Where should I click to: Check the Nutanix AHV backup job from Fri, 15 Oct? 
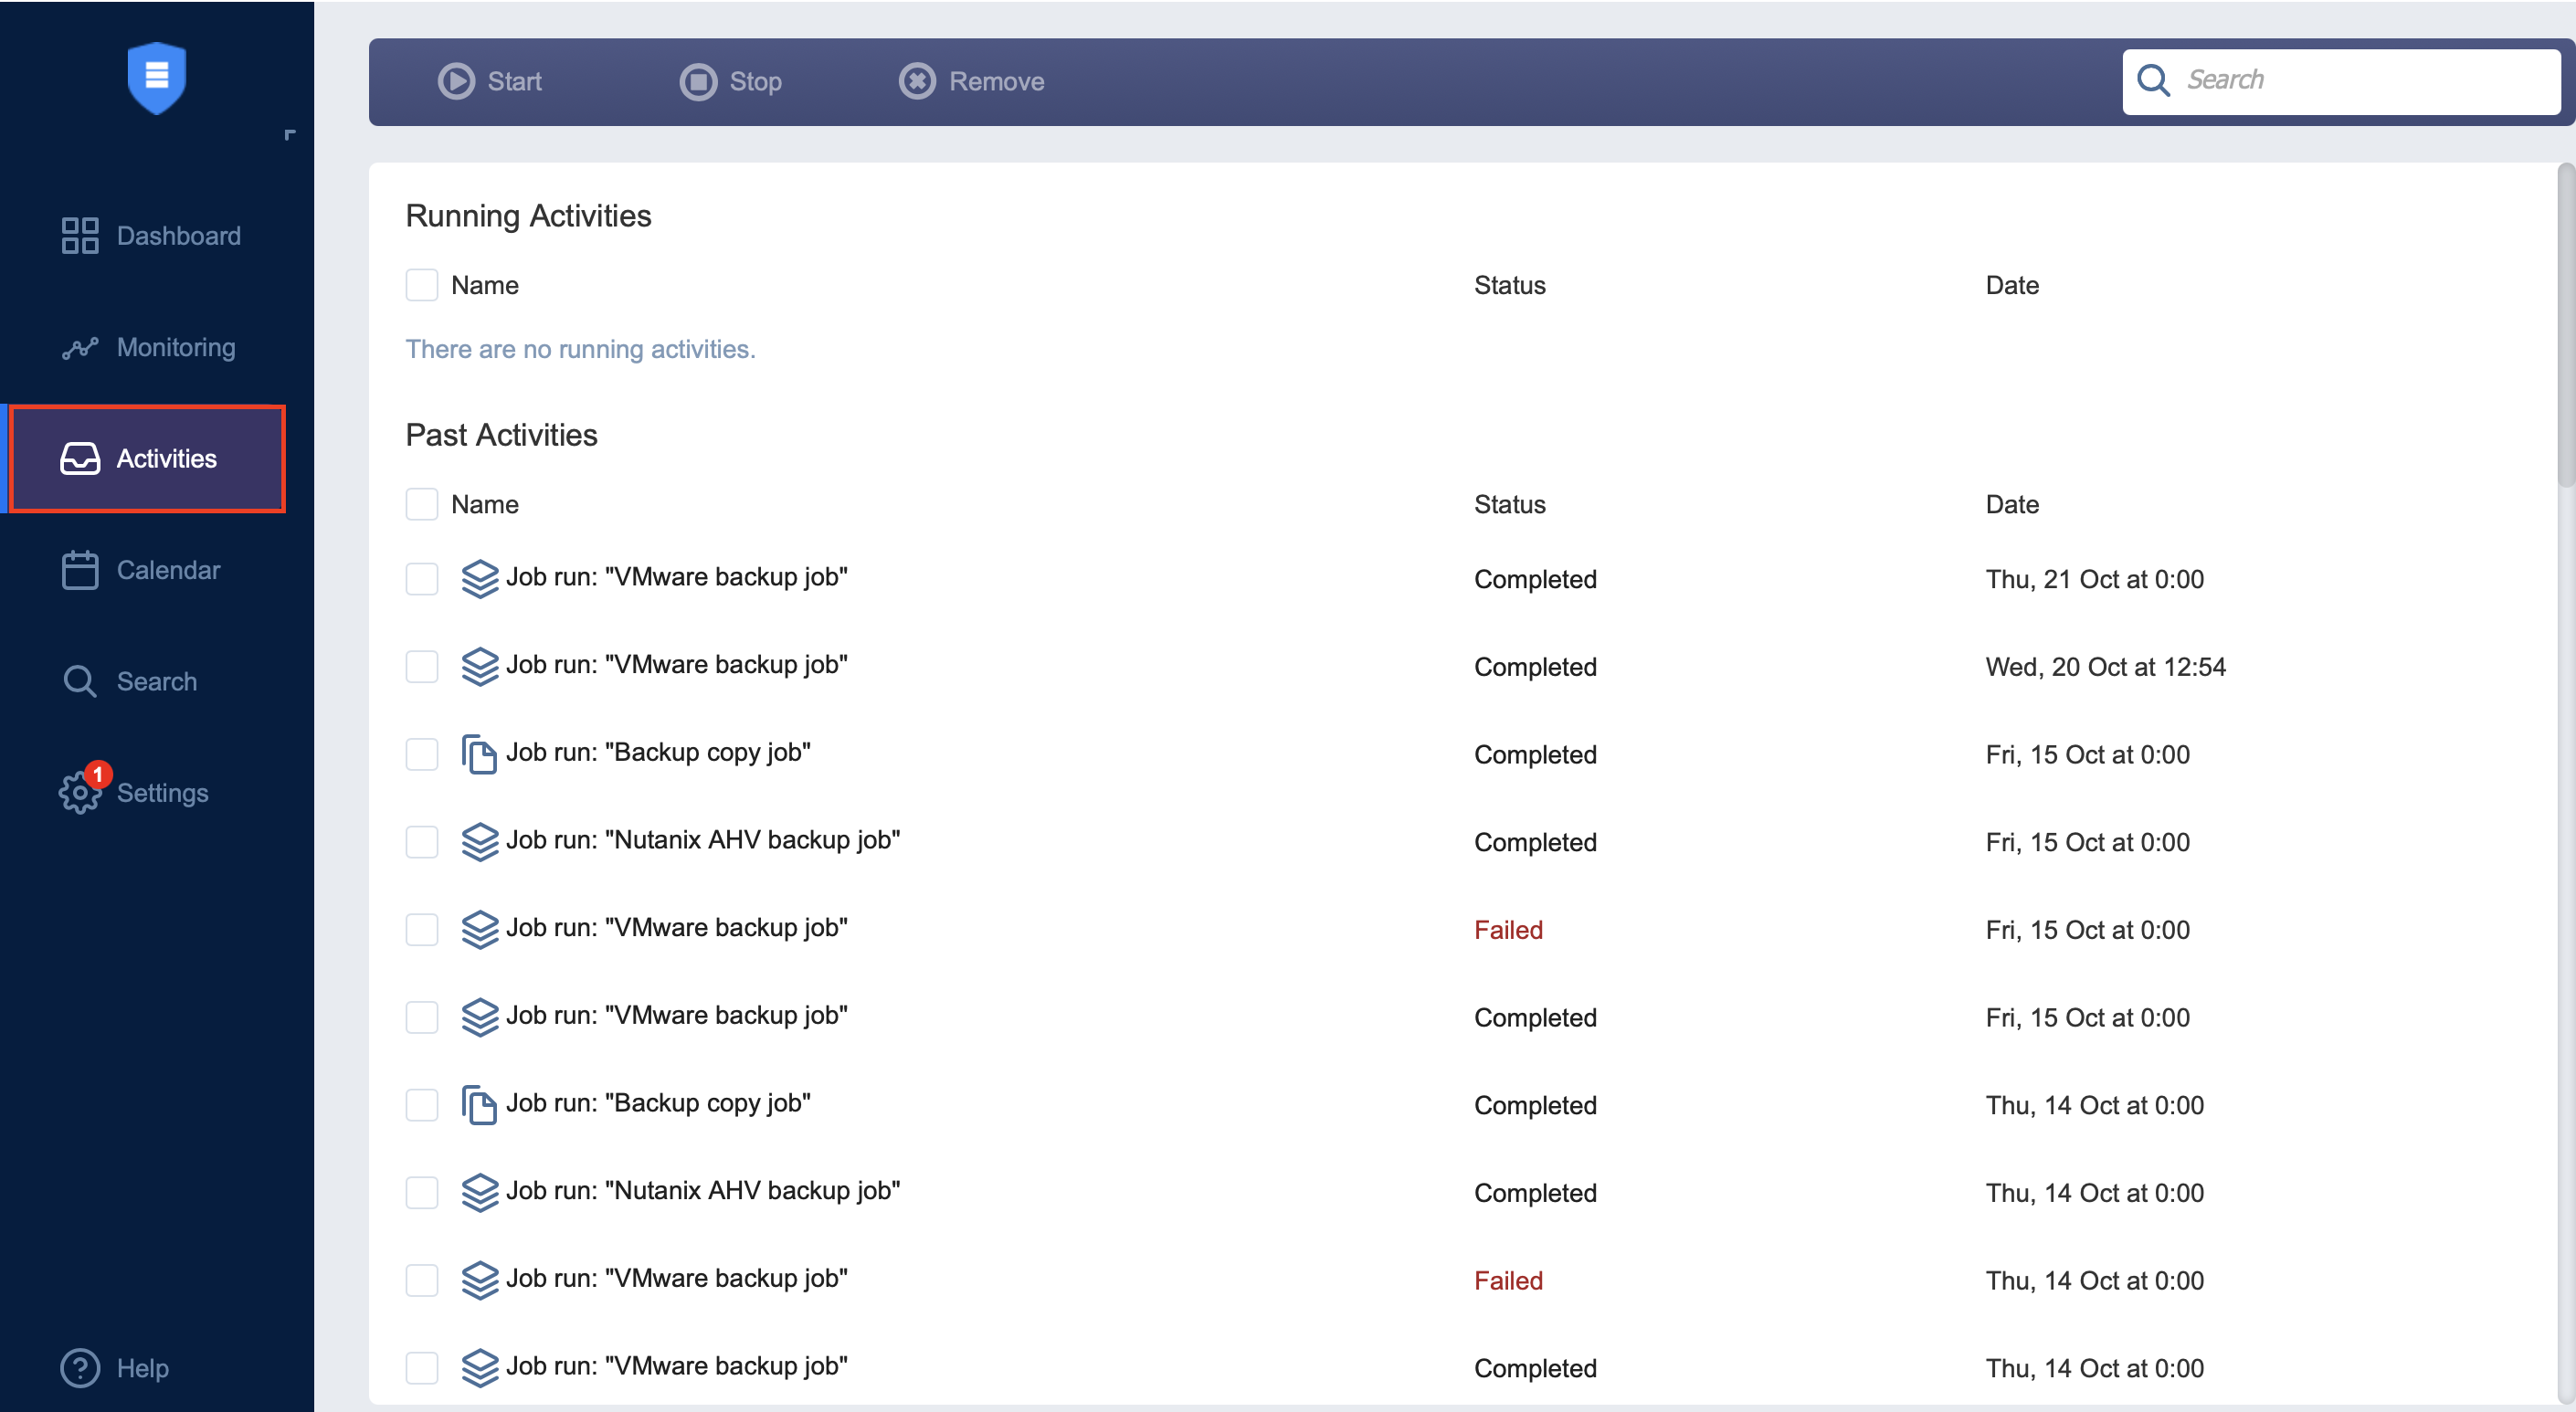[x=422, y=842]
